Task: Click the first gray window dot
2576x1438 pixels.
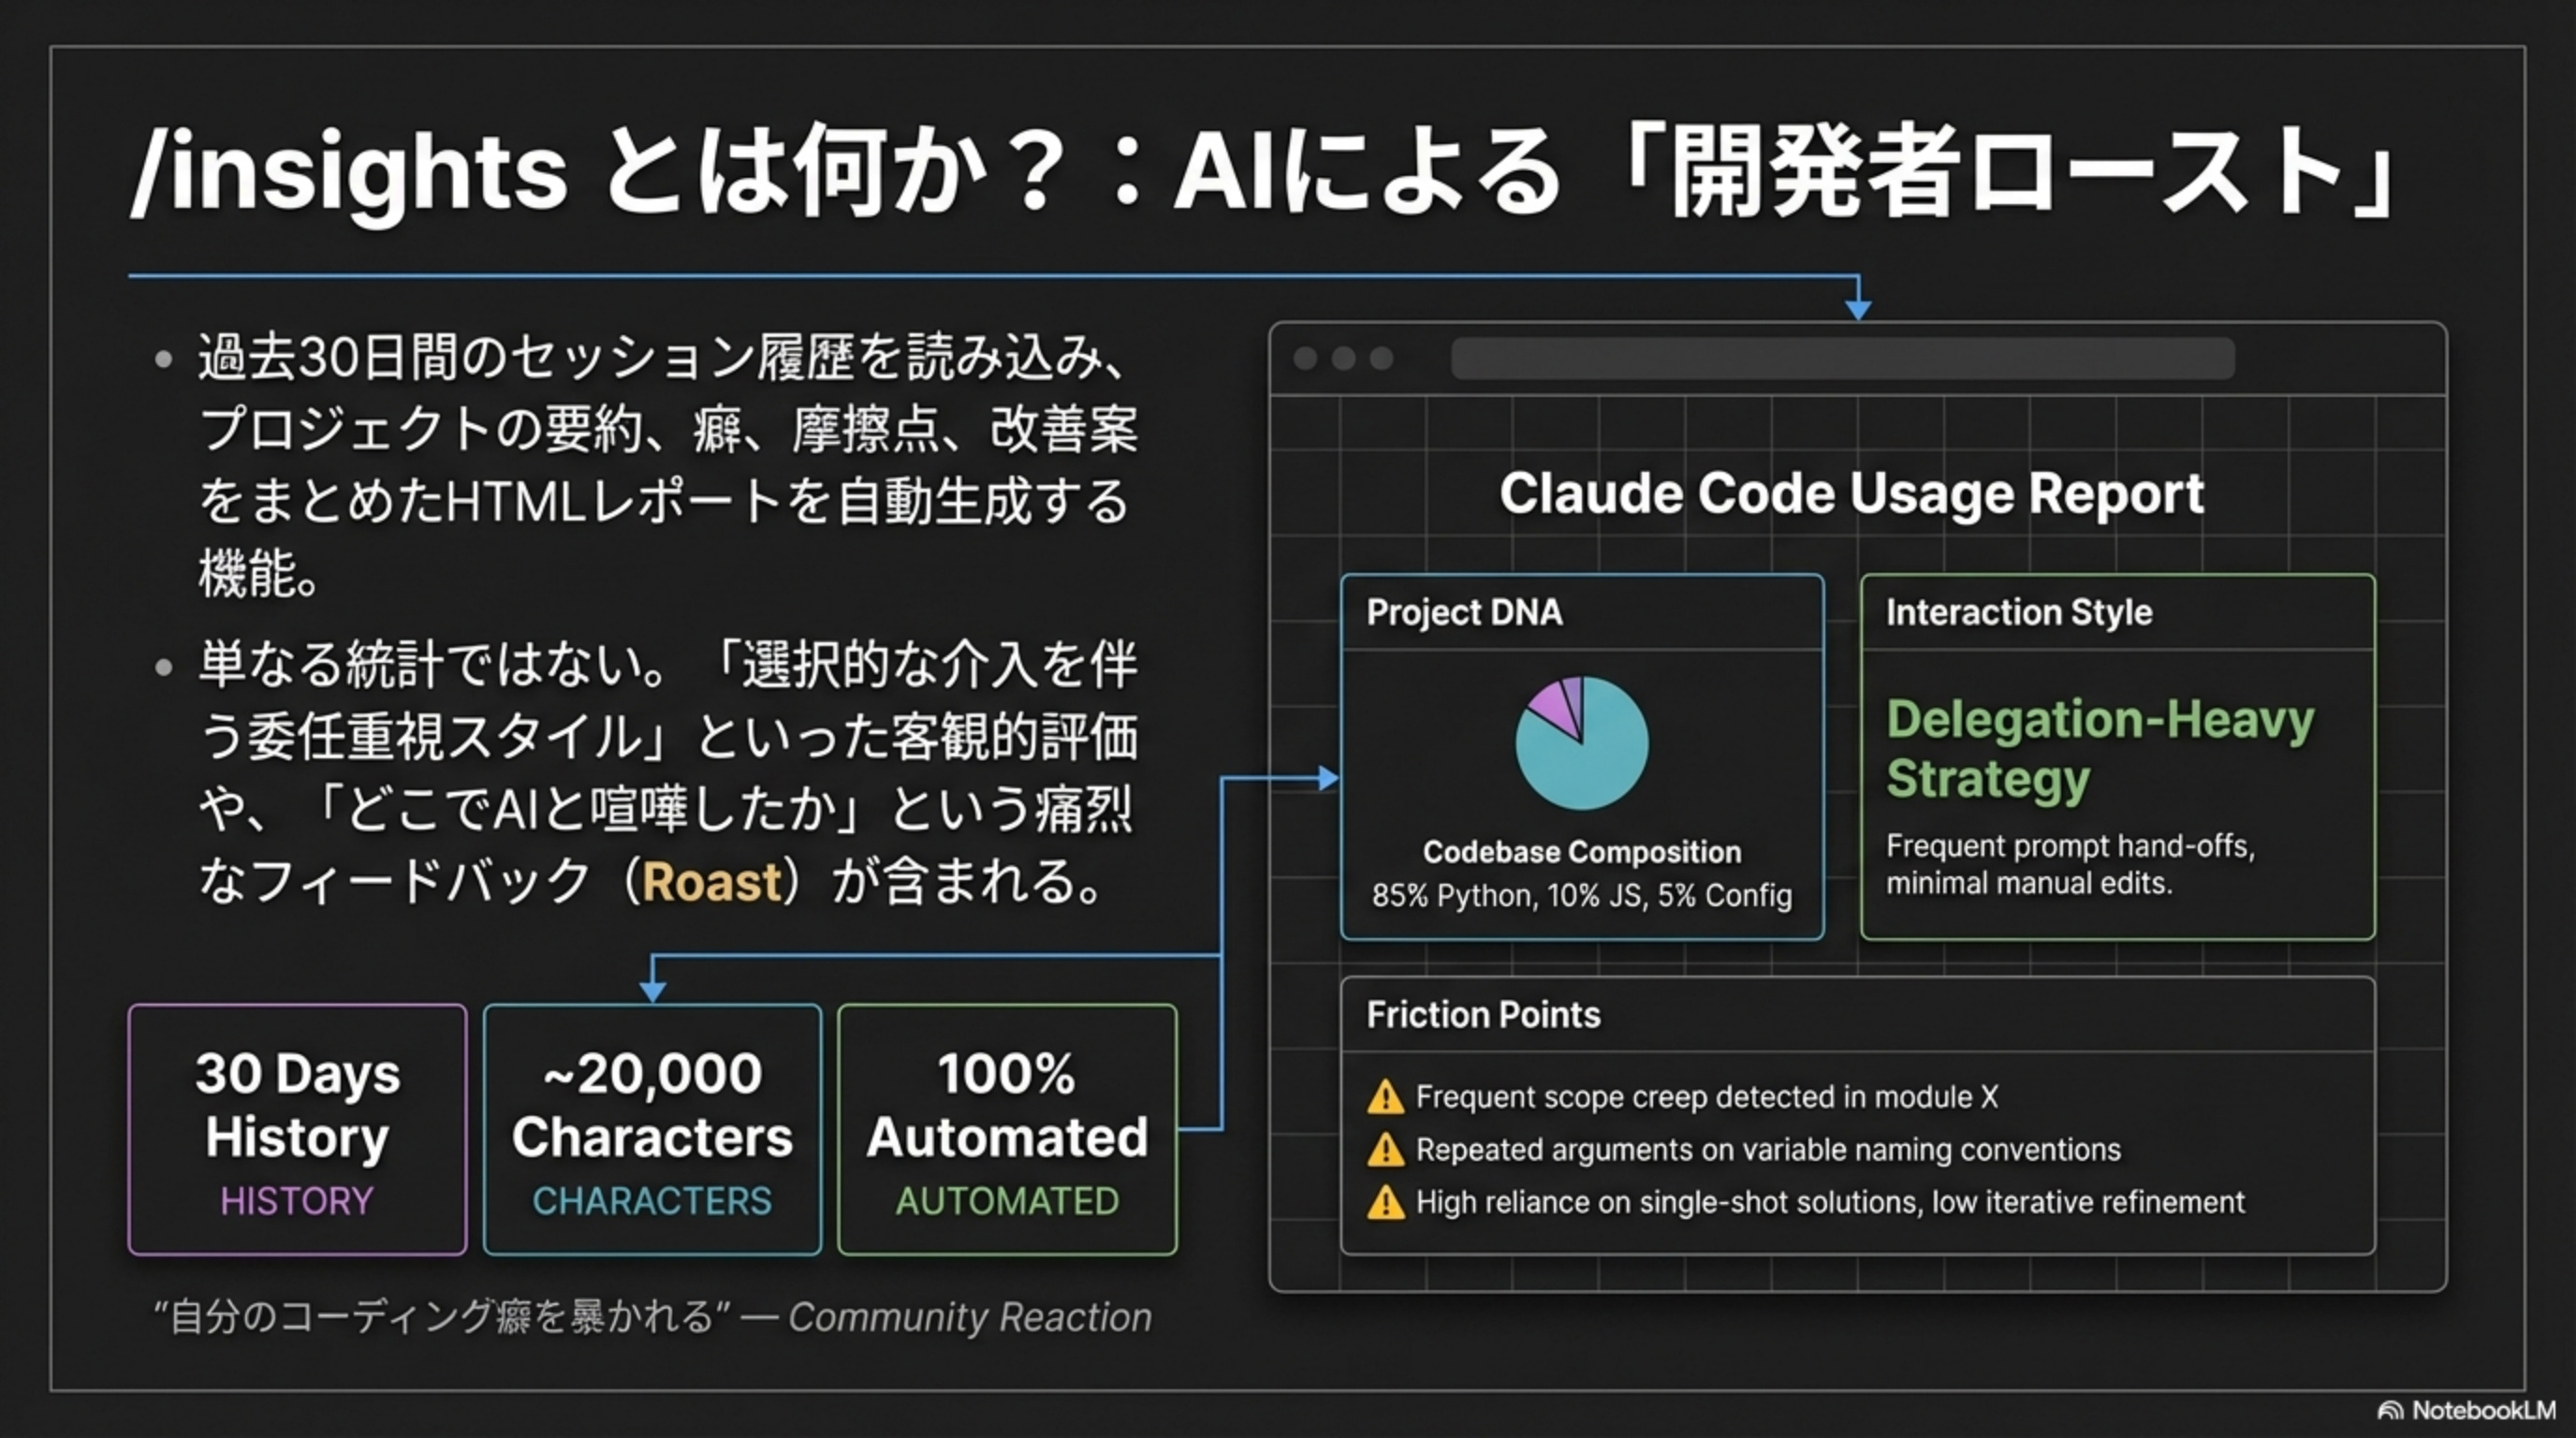Action: [1305, 358]
